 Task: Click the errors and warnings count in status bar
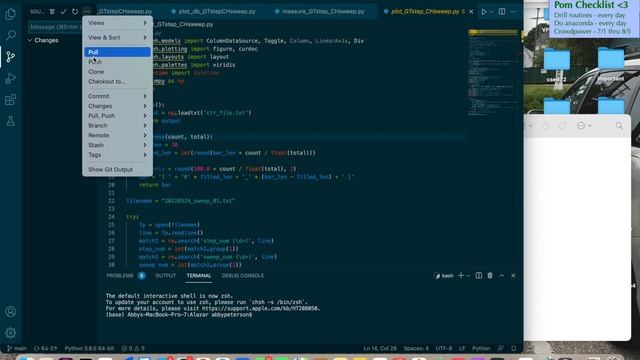click(x=133, y=348)
